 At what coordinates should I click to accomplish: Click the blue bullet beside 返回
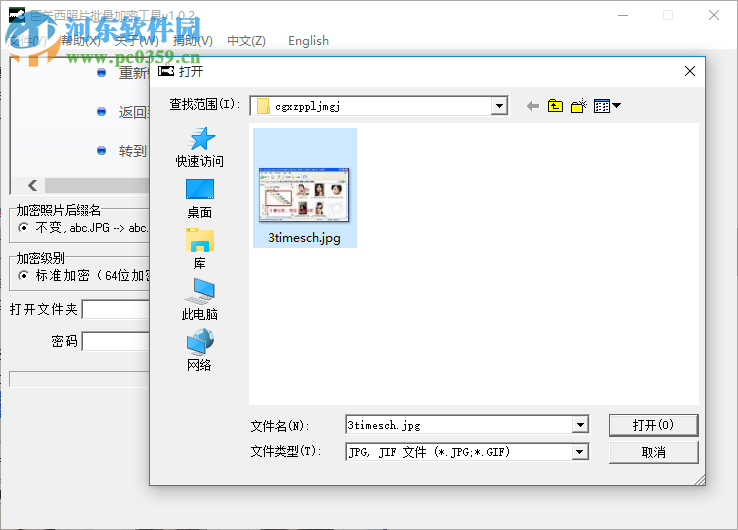(x=101, y=112)
